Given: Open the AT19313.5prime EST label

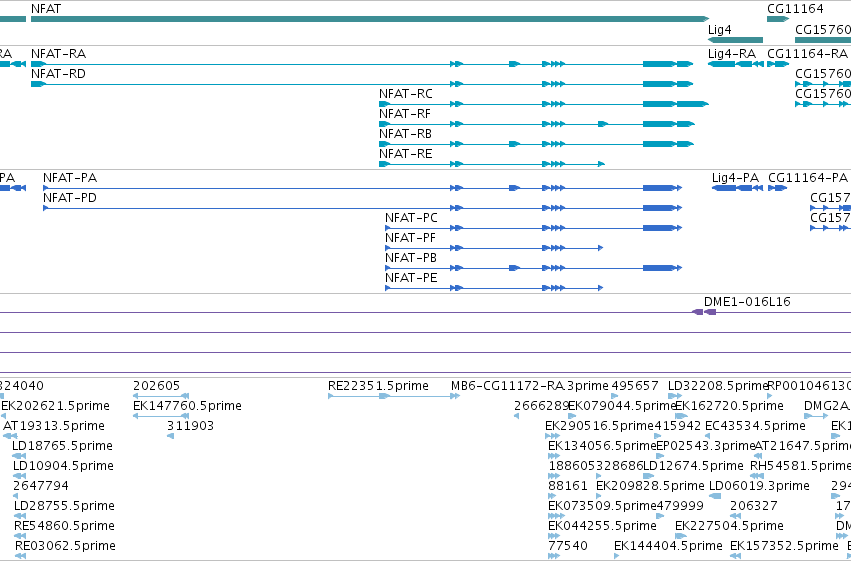Looking at the screenshot, I should (54, 426).
